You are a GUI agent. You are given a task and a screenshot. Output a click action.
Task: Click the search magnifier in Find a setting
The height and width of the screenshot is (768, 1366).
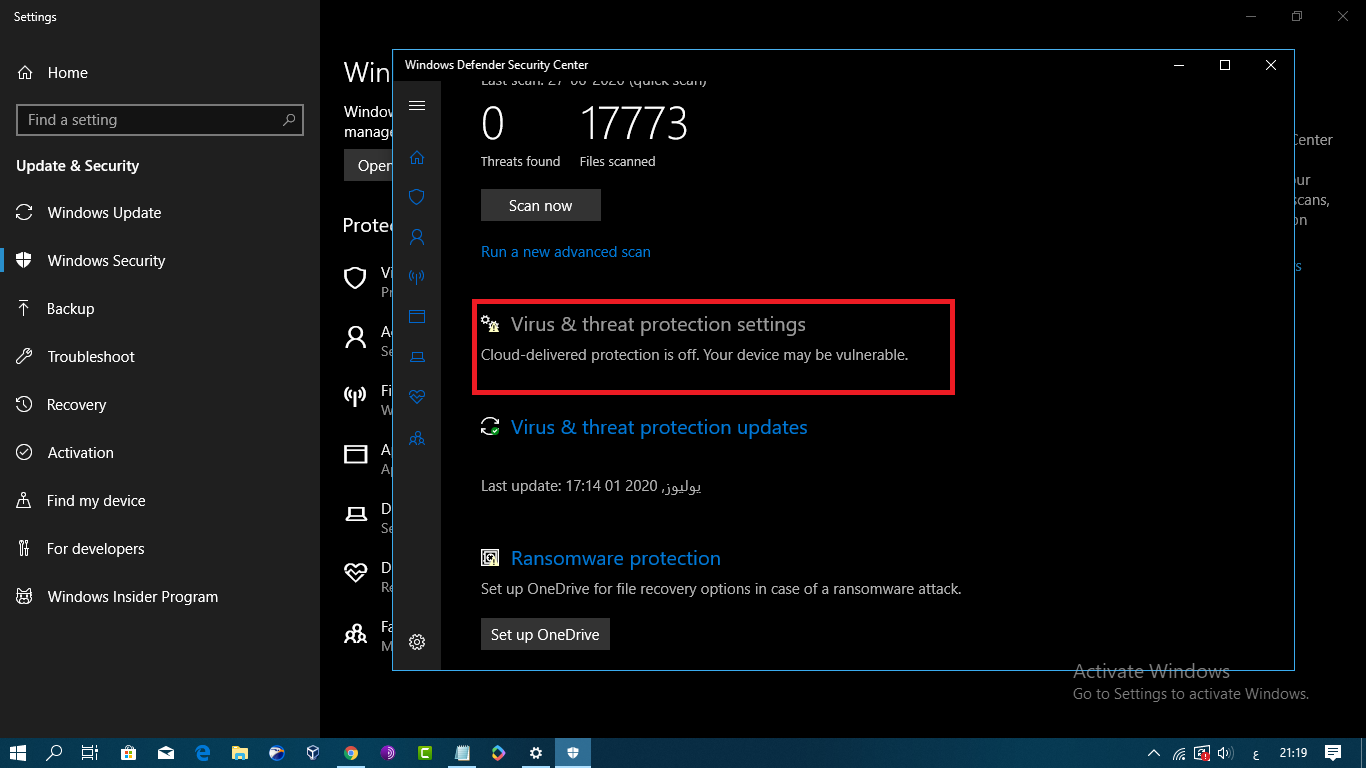(289, 120)
